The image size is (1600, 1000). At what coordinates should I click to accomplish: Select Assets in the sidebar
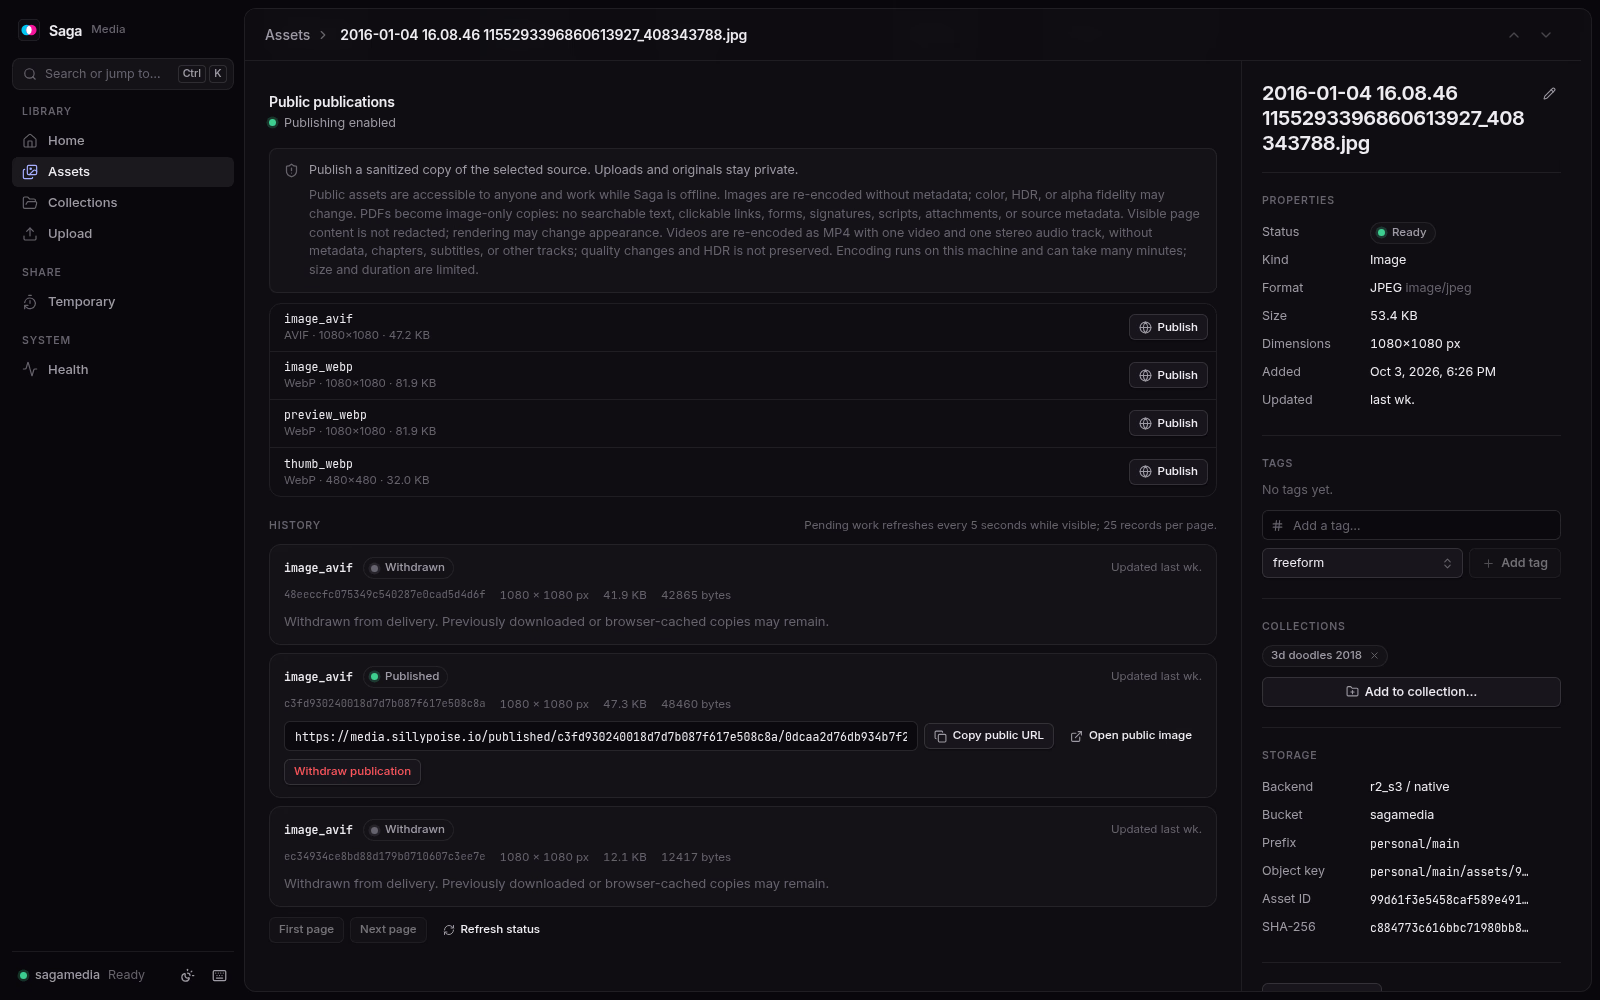(x=123, y=172)
